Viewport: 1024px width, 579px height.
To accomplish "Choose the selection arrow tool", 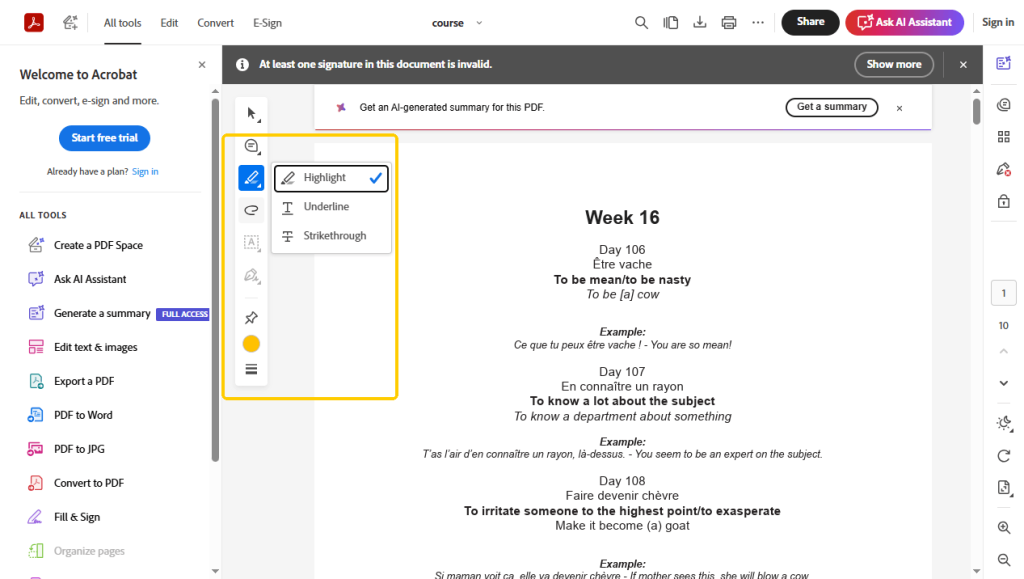I will coord(251,114).
